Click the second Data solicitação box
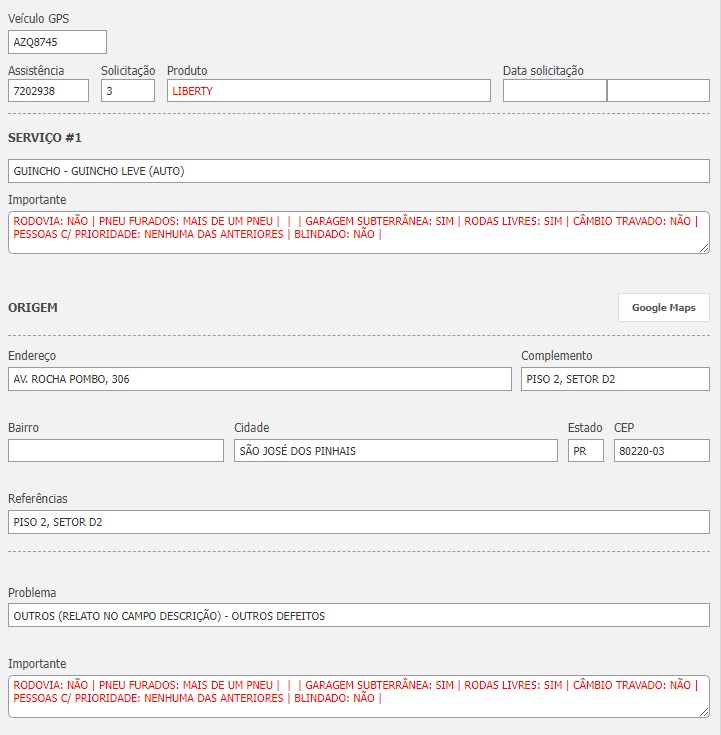721x735 pixels. pyautogui.click(x=658, y=91)
